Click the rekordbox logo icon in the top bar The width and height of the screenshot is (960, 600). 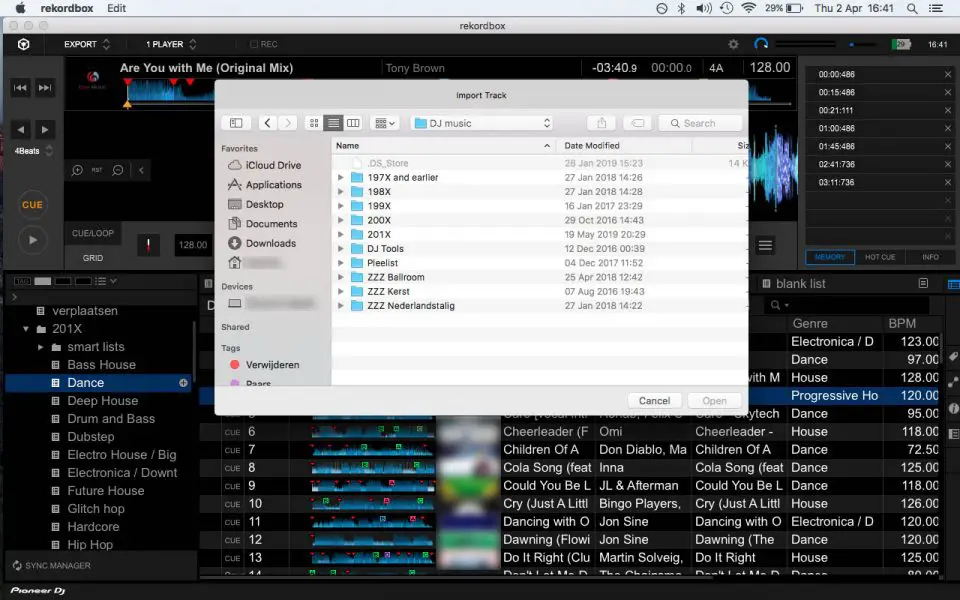point(23,44)
